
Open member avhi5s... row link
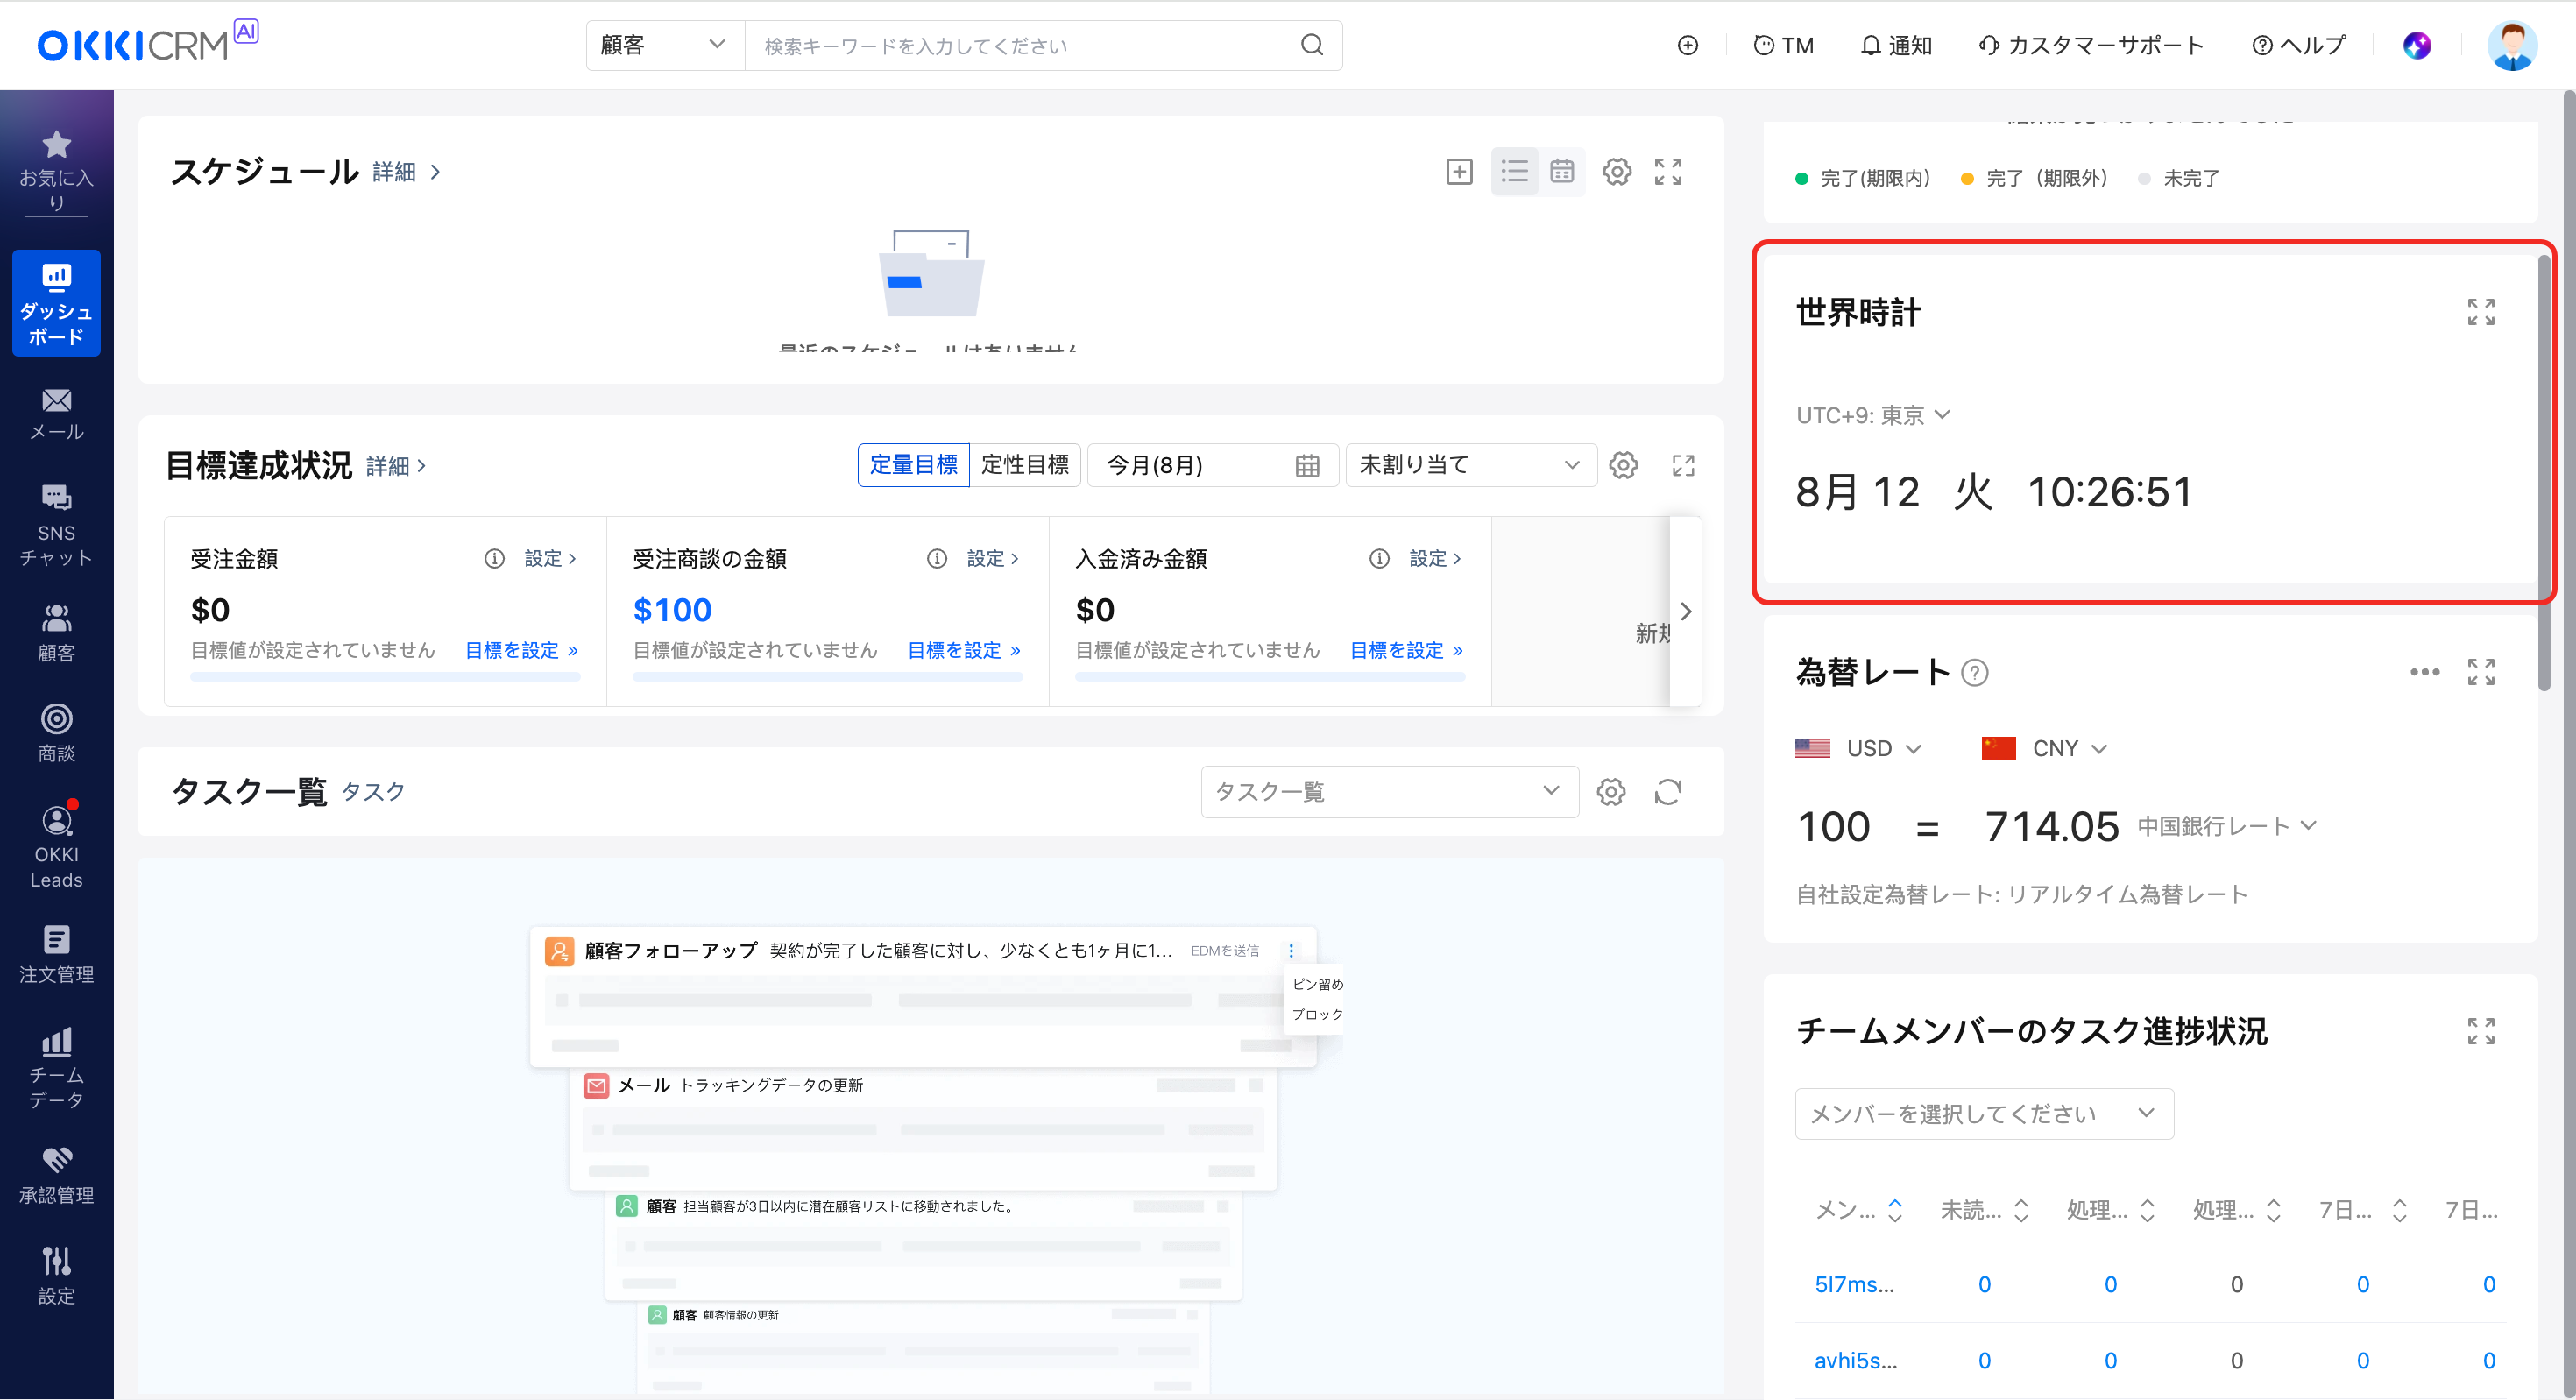click(x=1855, y=1360)
